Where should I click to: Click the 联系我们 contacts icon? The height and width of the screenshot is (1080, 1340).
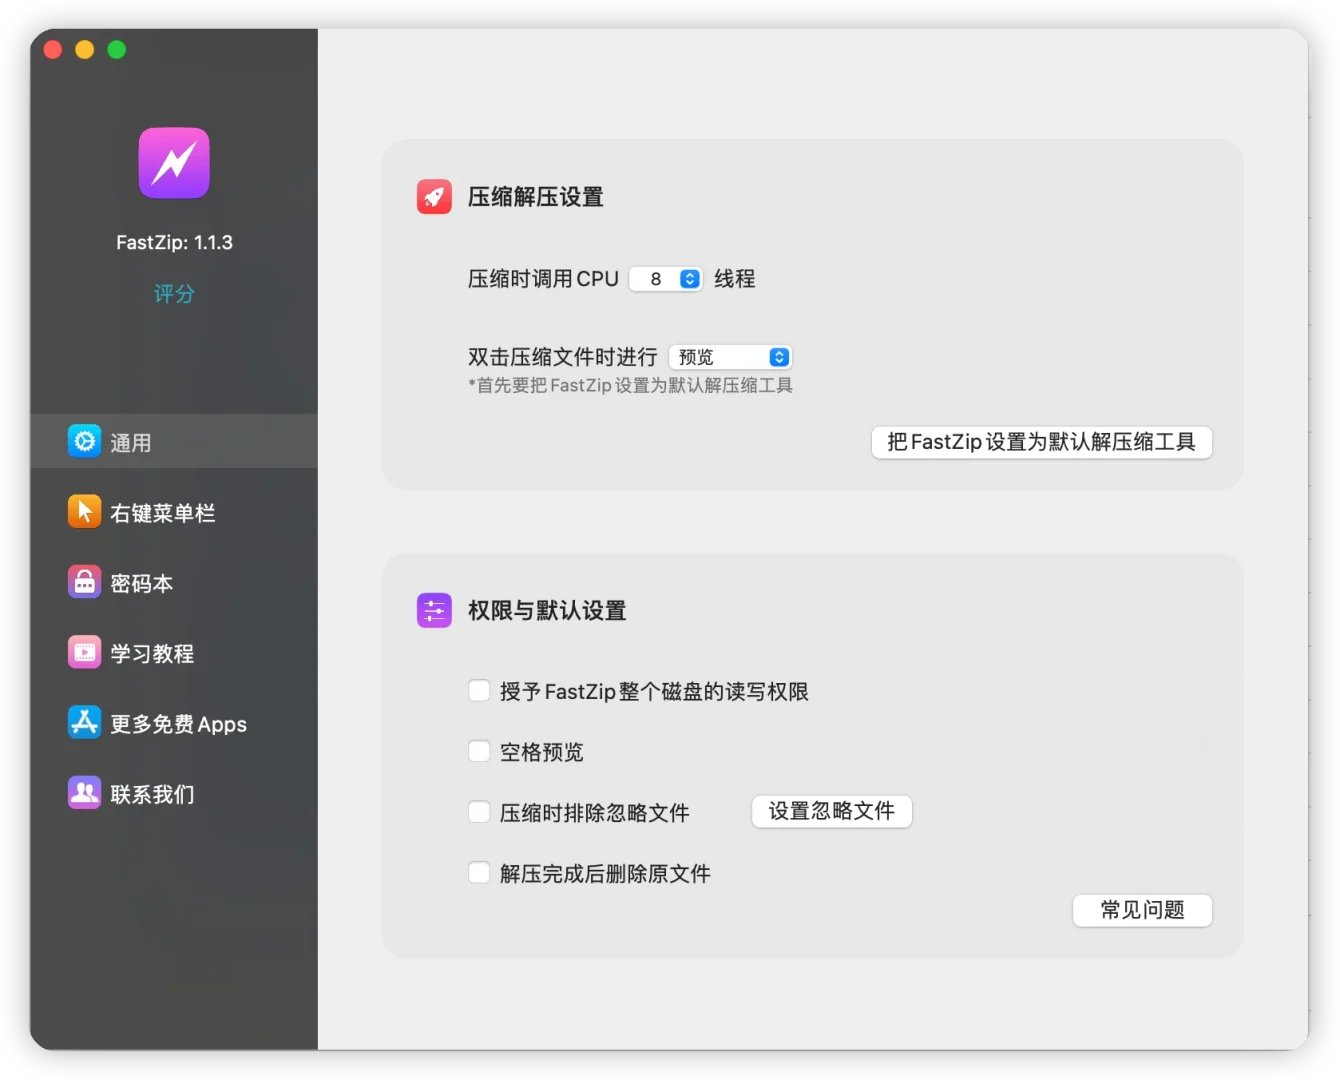pyautogui.click(x=85, y=792)
